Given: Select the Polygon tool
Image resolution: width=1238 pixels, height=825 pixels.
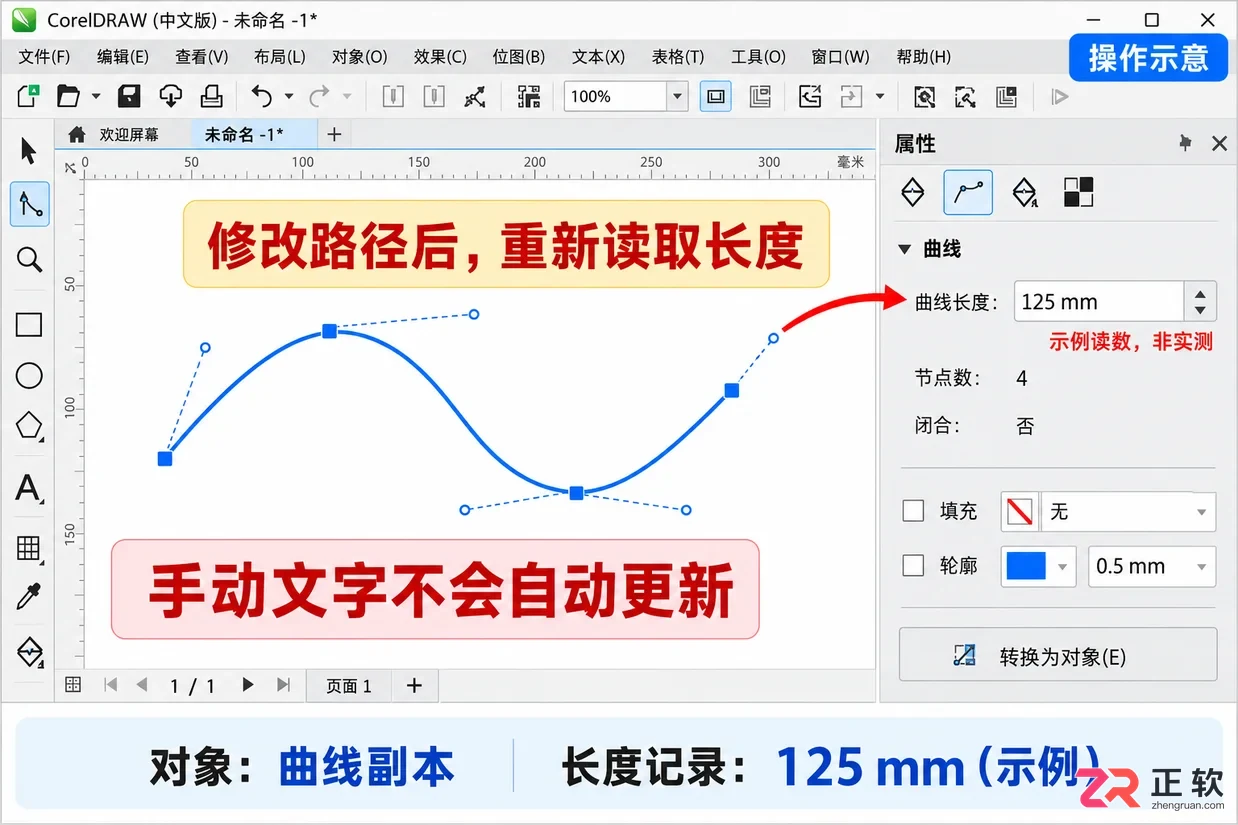Looking at the screenshot, I should pyautogui.click(x=29, y=427).
